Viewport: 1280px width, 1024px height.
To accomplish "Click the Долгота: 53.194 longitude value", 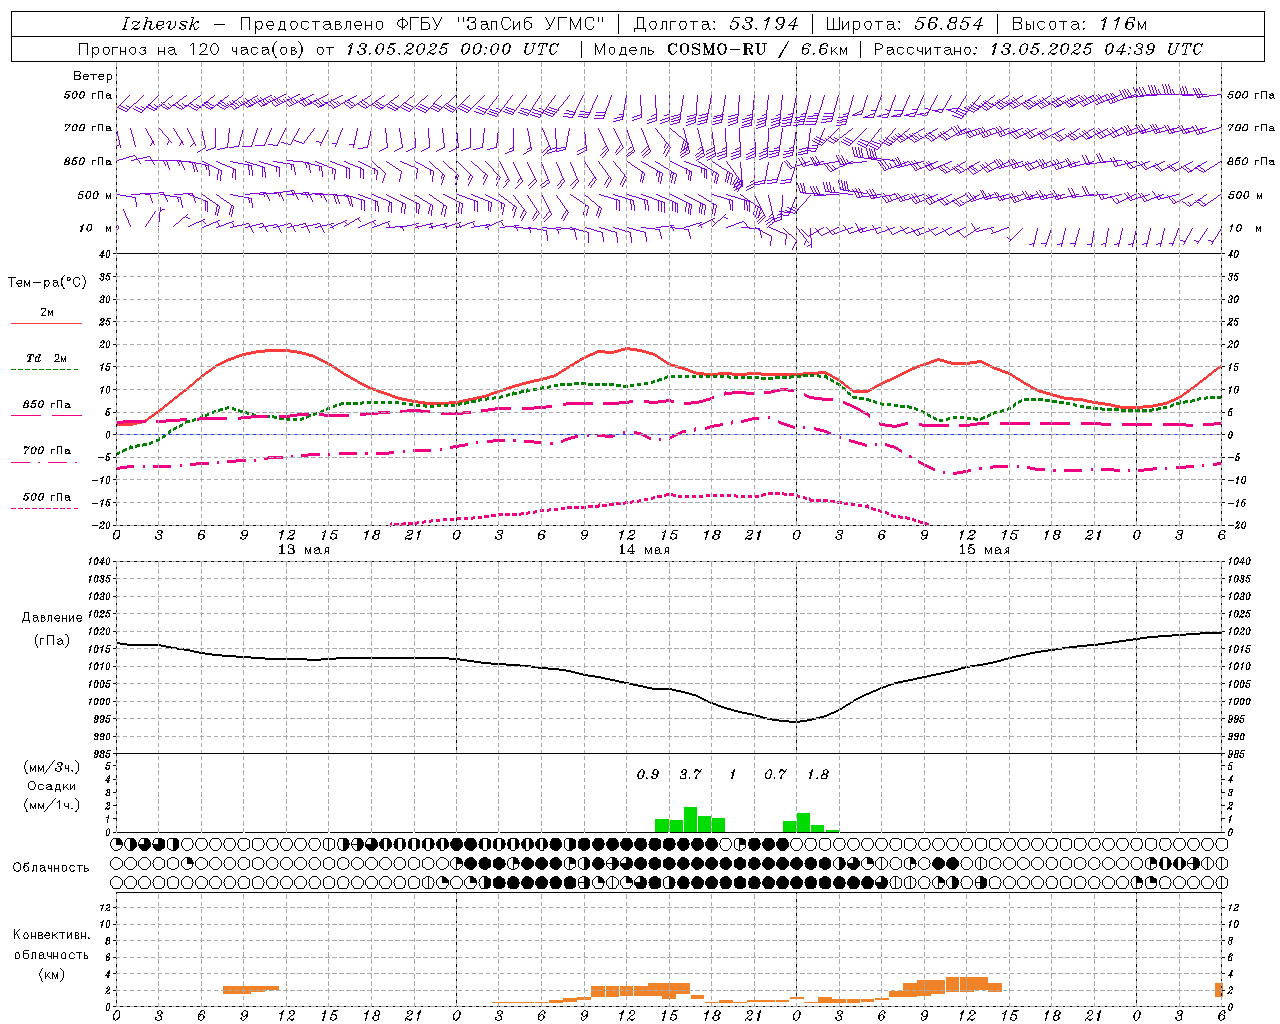I will (716, 24).
